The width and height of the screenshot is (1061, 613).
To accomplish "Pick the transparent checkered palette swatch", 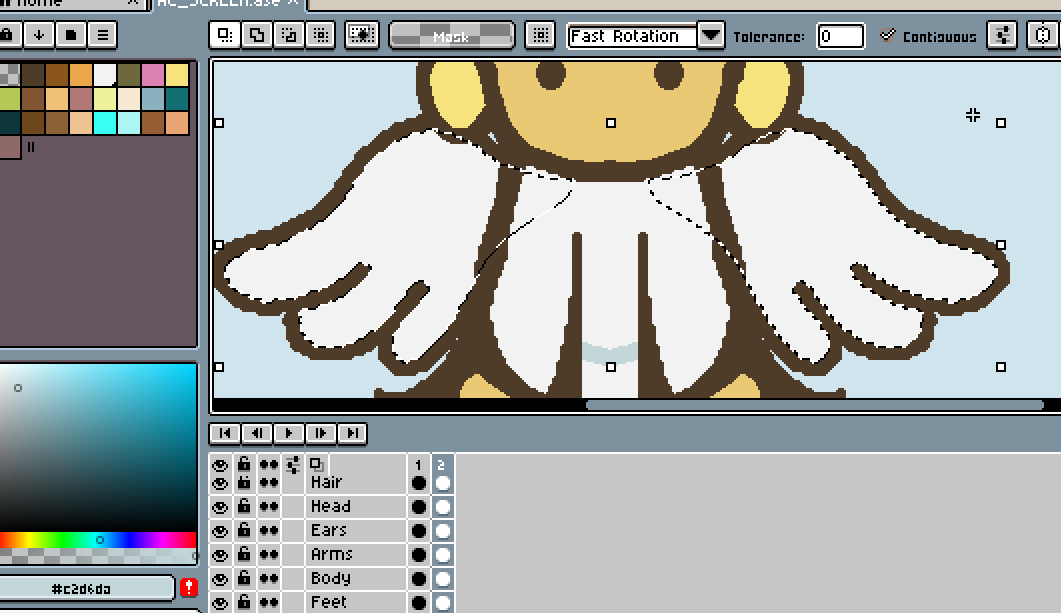I will (9, 74).
